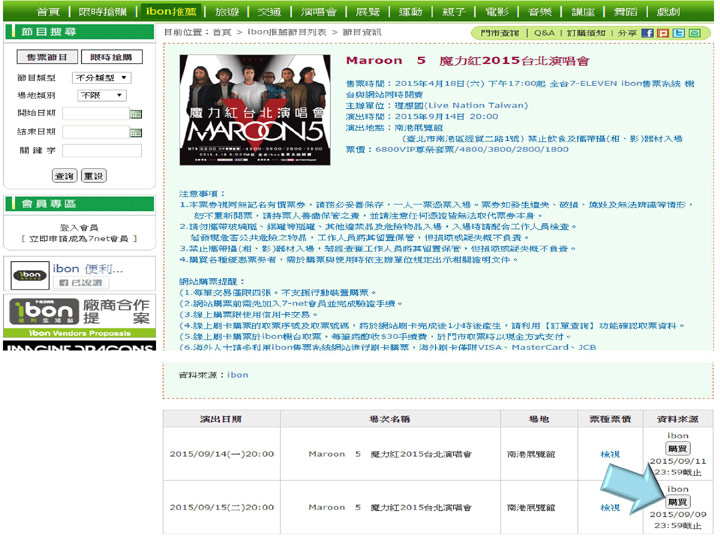Screen dimensions: 720x540
Task: Click the 關鍵字 keyword input field
Action: point(102,149)
